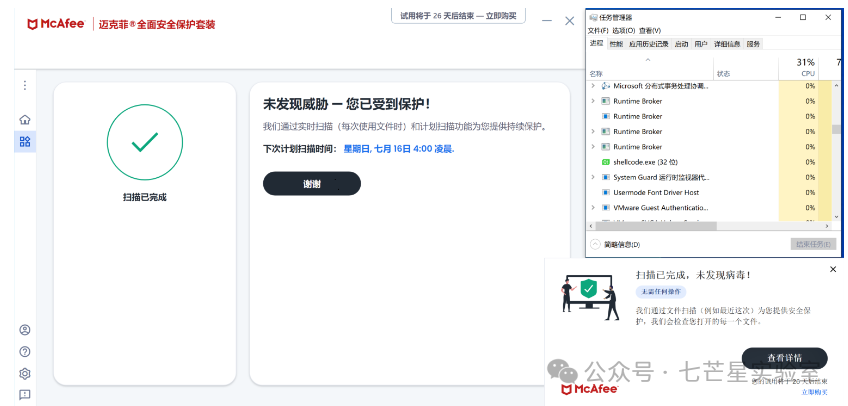Click the 立即购买 link in the popup
The width and height of the screenshot is (848, 406).
point(814,391)
